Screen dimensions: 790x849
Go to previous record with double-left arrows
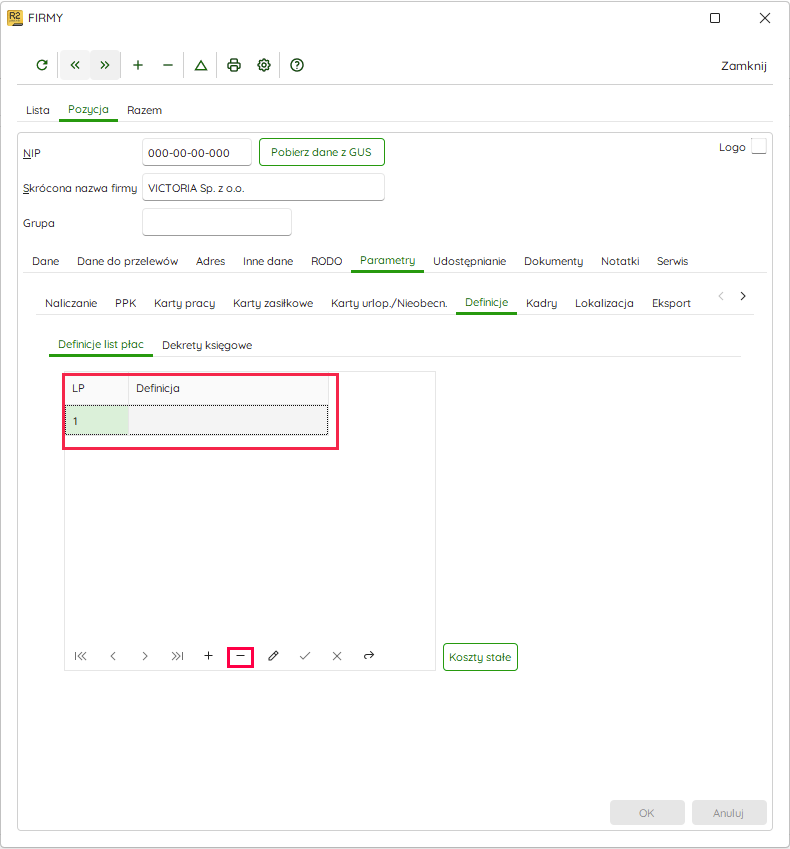(75, 66)
